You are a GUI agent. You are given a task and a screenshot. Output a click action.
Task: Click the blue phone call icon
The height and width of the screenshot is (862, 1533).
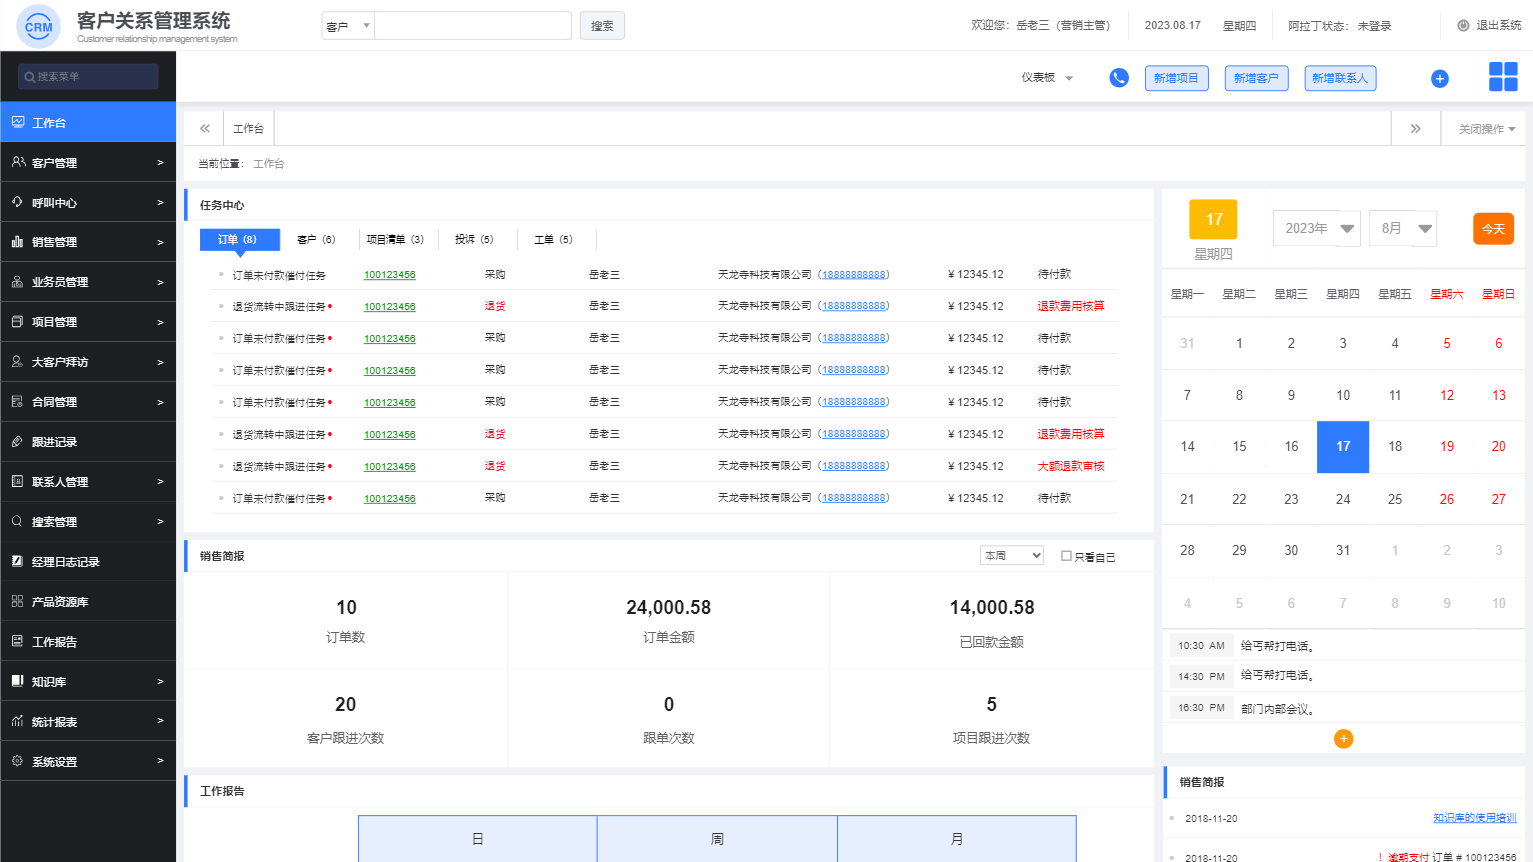[x=1119, y=78]
